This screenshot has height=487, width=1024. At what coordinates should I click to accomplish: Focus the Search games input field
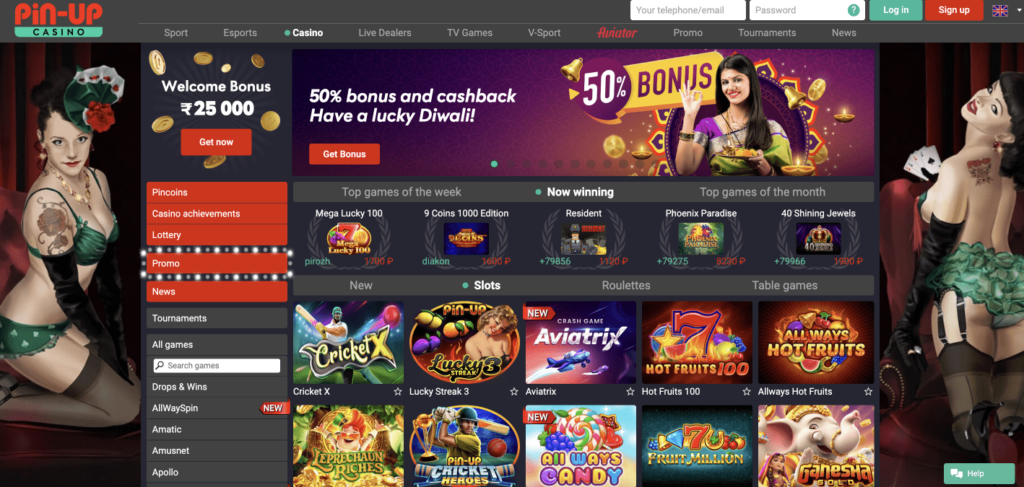217,366
